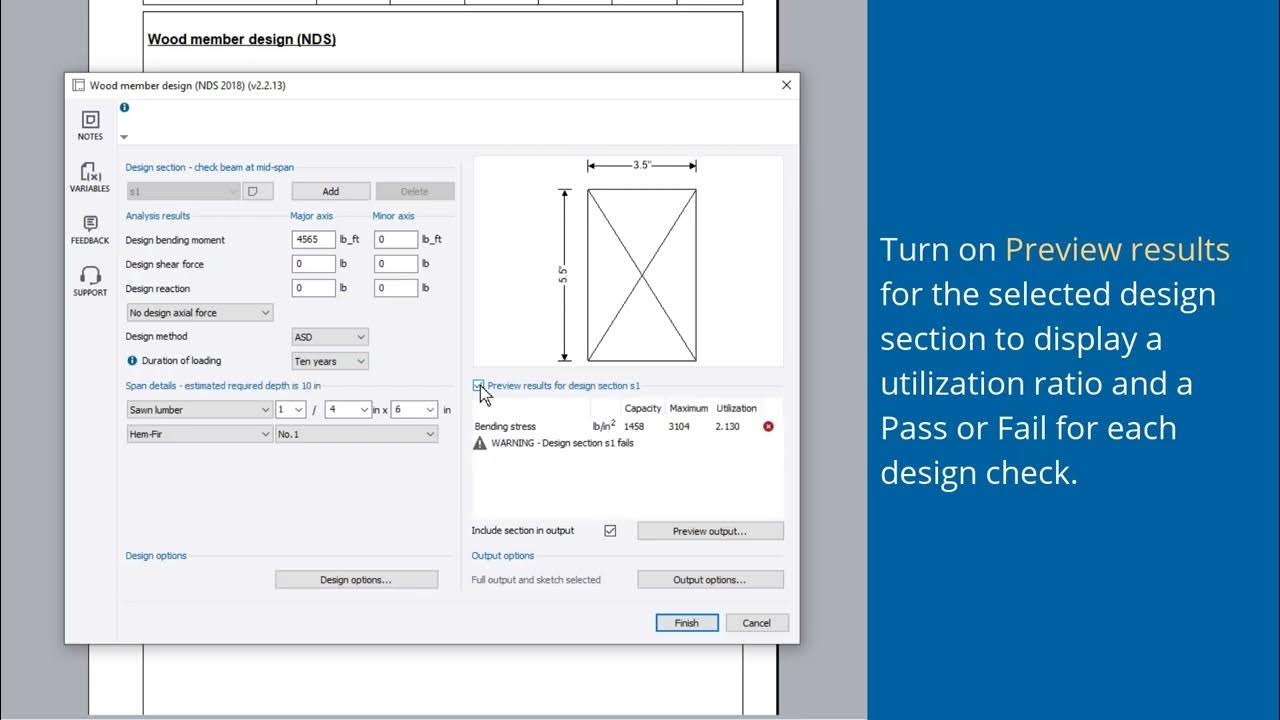
Task: Open the number of plies dropdown showing 1
Action: (x=291, y=410)
